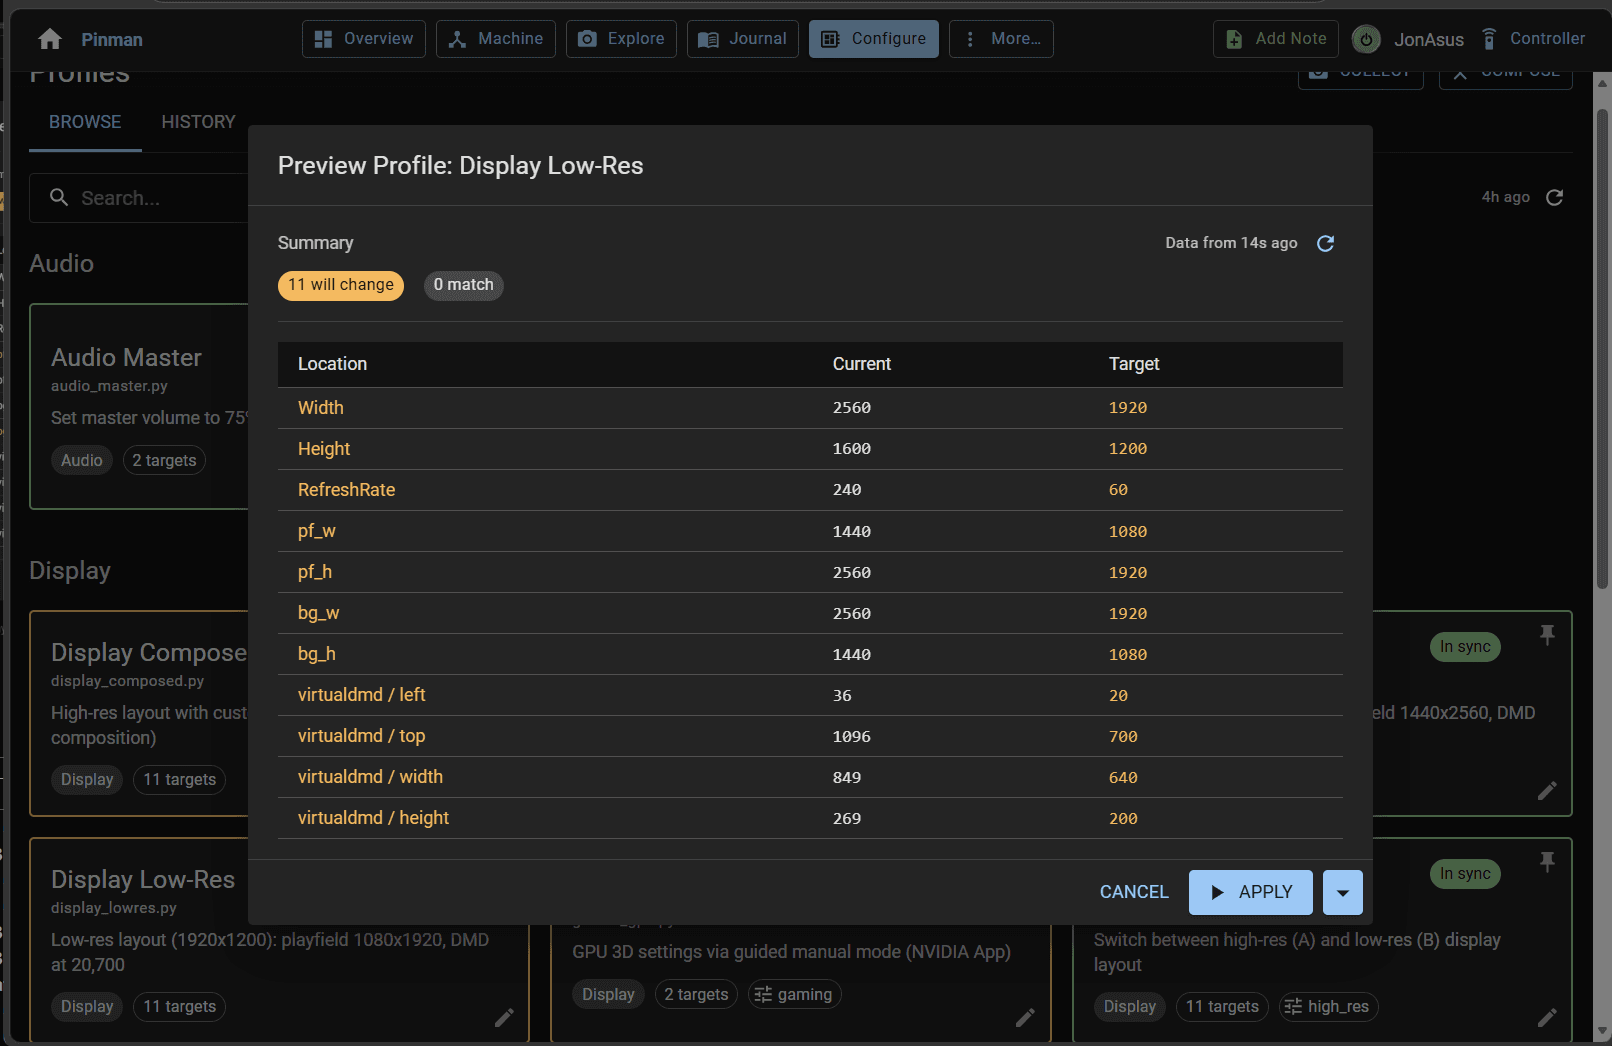1612x1046 pixels.
Task: Open the RefreshRate location link
Action: point(346,490)
